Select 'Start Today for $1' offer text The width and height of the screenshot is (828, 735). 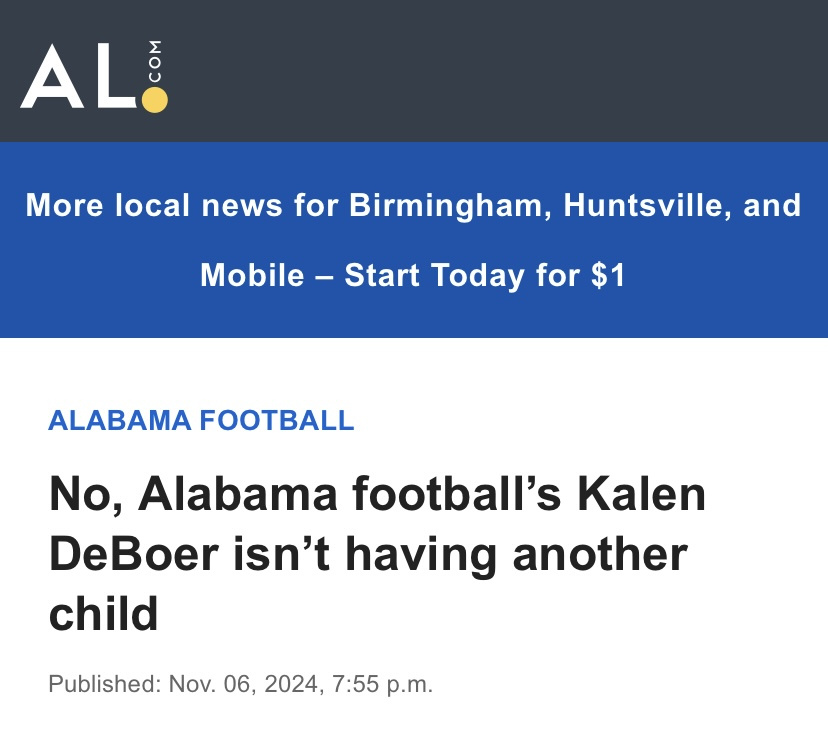485,275
